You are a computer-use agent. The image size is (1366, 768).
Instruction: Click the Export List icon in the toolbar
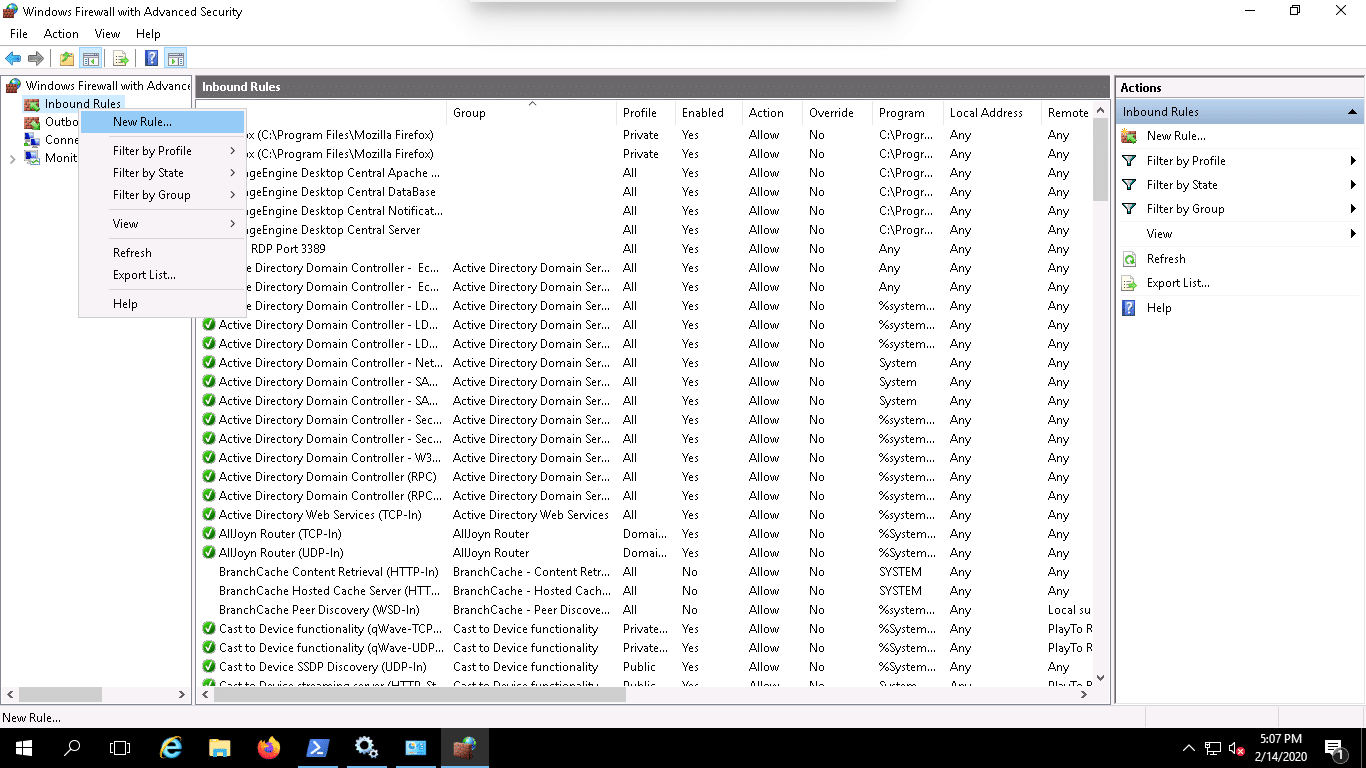[120, 59]
